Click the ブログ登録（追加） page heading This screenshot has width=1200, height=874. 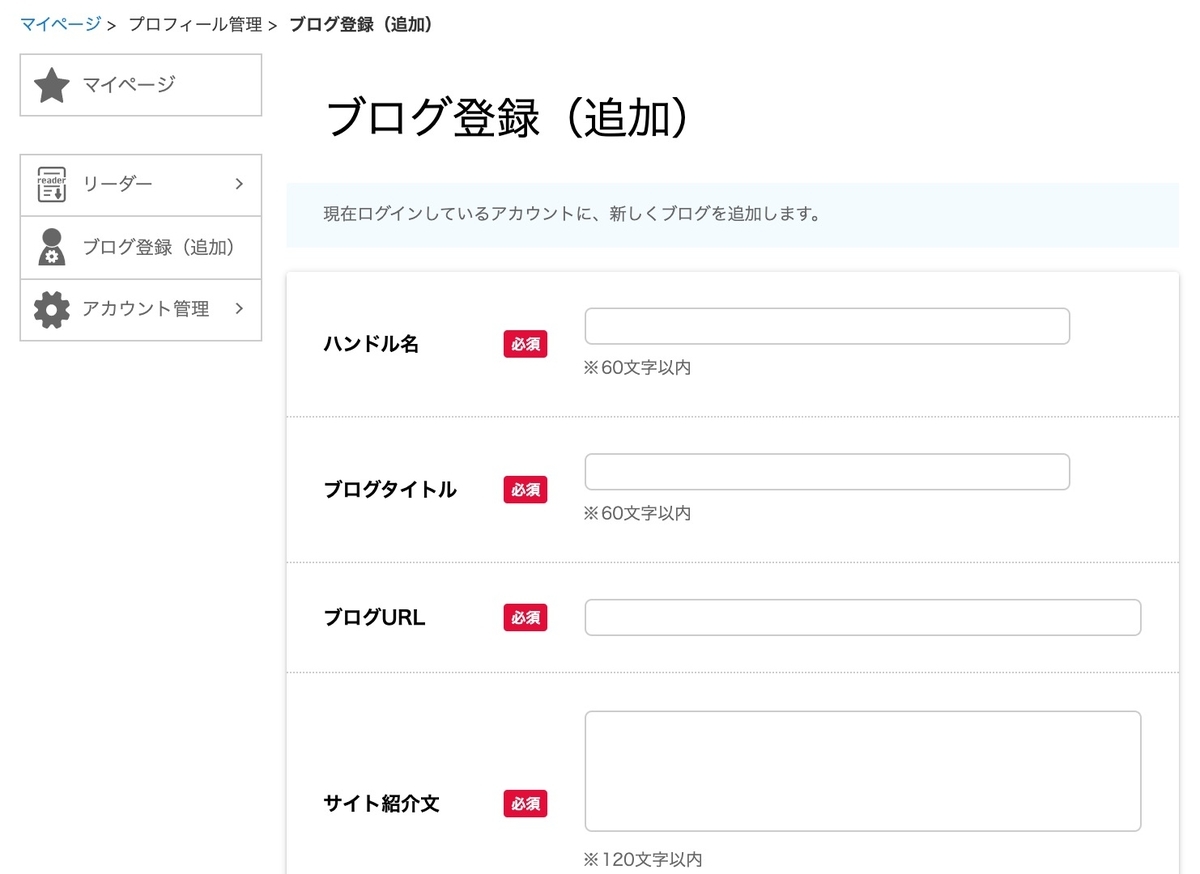pyautogui.click(x=509, y=120)
